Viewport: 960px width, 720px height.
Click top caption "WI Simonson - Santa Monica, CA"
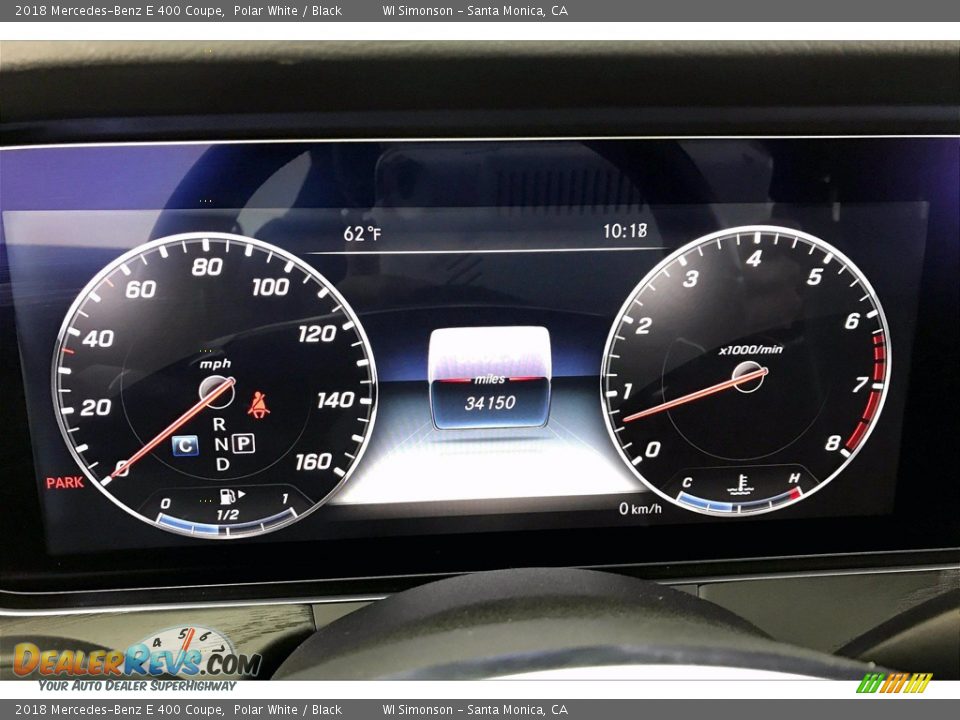point(475,10)
